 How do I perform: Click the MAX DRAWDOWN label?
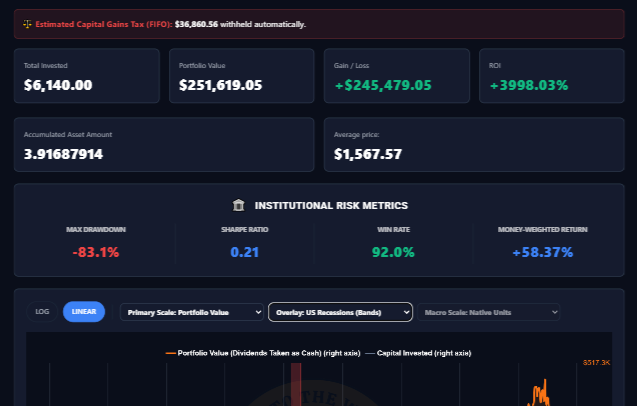pos(96,230)
